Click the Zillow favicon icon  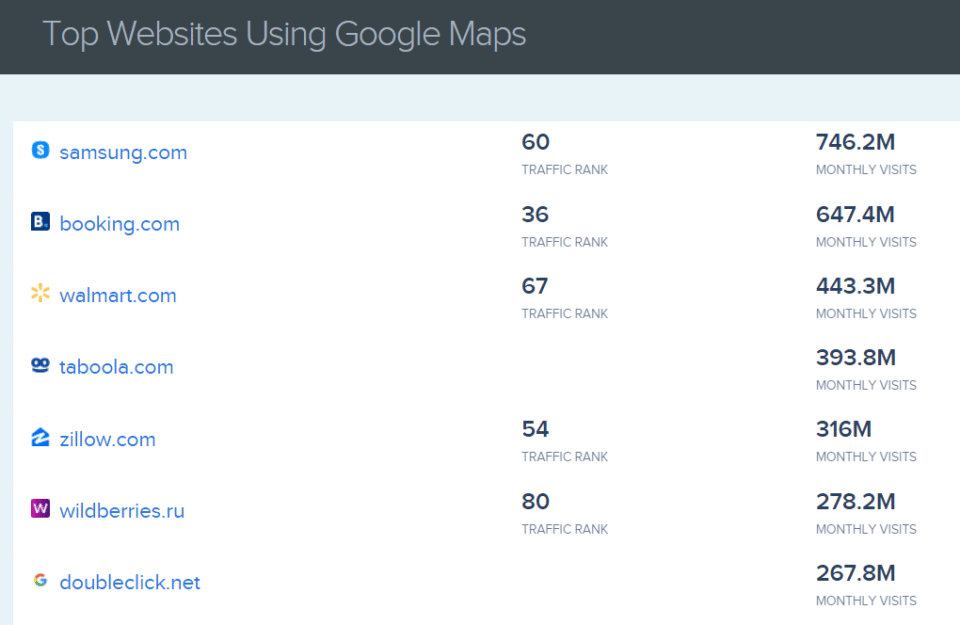pyautogui.click(x=40, y=437)
